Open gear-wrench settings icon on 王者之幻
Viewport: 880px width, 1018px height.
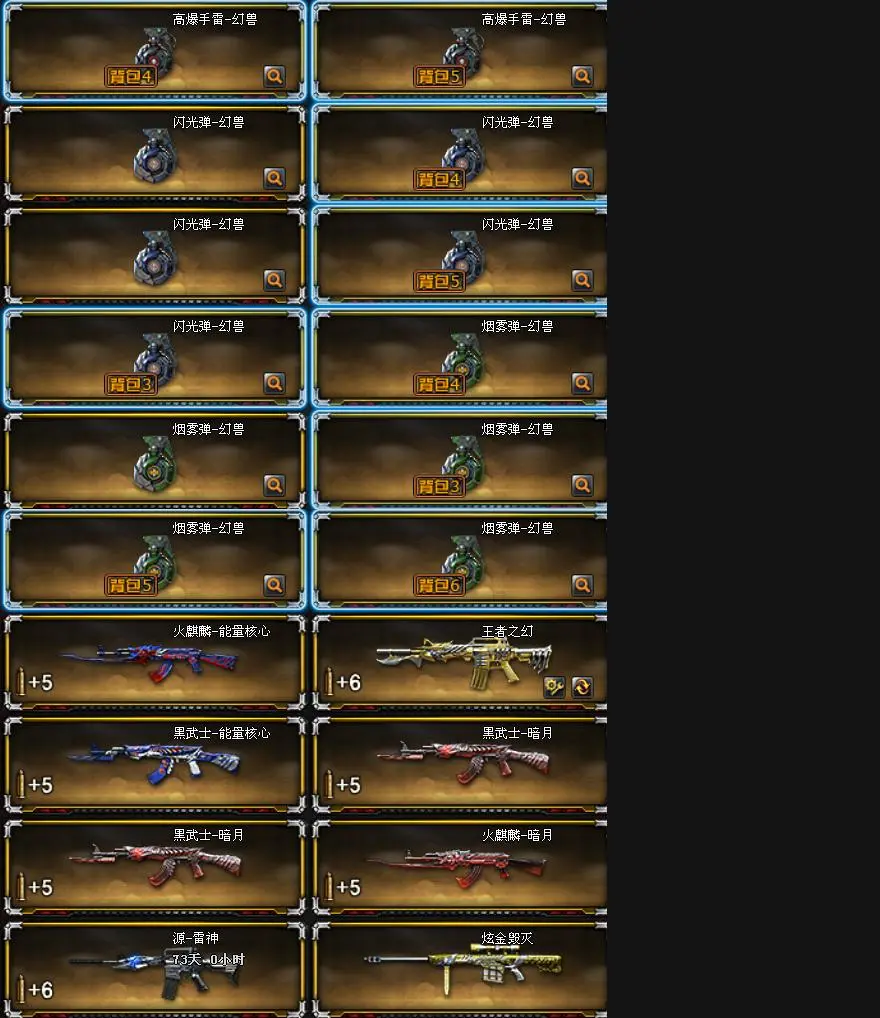pyautogui.click(x=554, y=687)
